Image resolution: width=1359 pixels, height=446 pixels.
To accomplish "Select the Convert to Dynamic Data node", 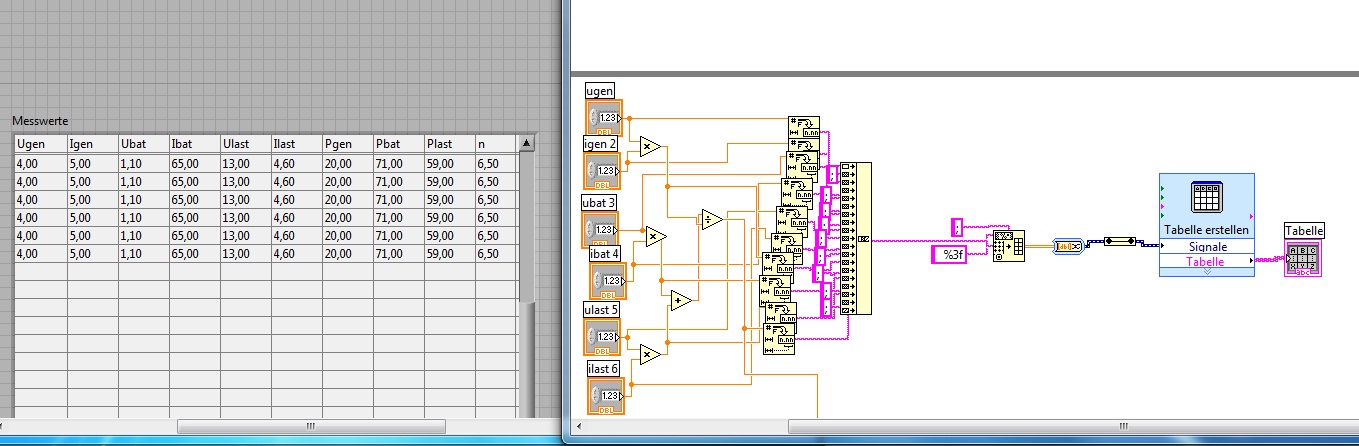I will click(x=1067, y=245).
